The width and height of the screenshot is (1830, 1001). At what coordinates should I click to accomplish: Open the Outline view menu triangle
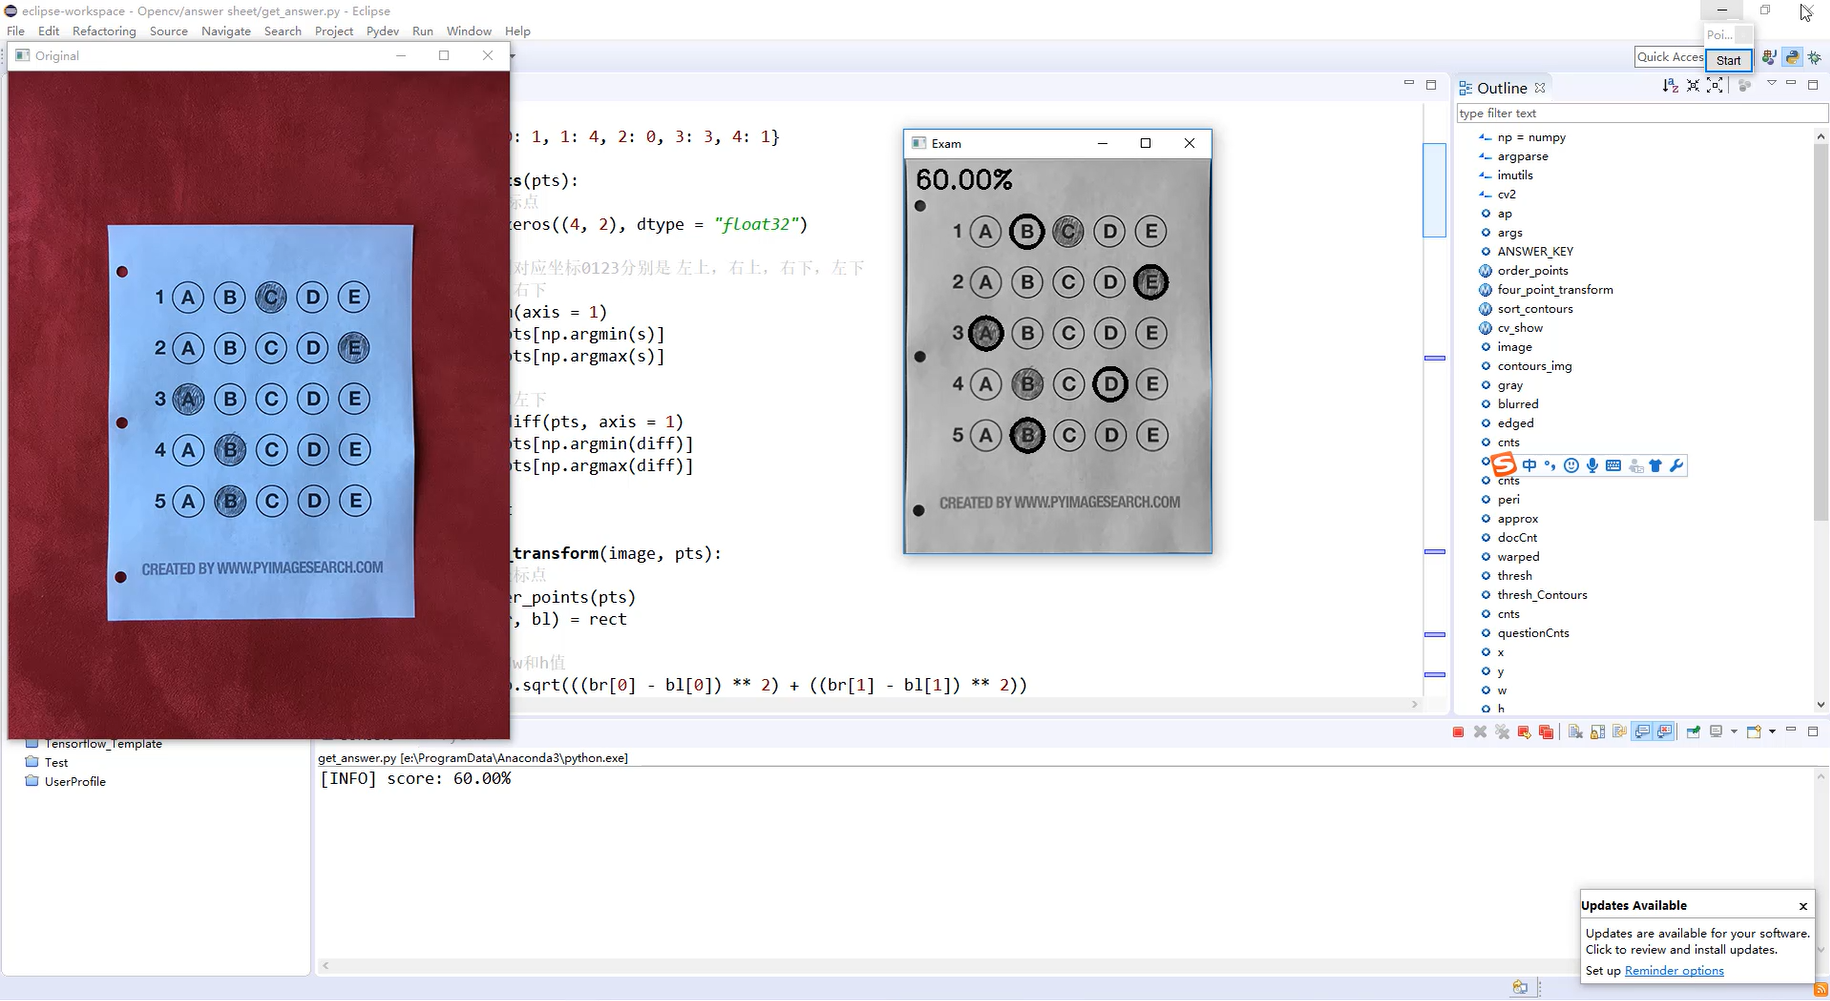pos(1771,83)
